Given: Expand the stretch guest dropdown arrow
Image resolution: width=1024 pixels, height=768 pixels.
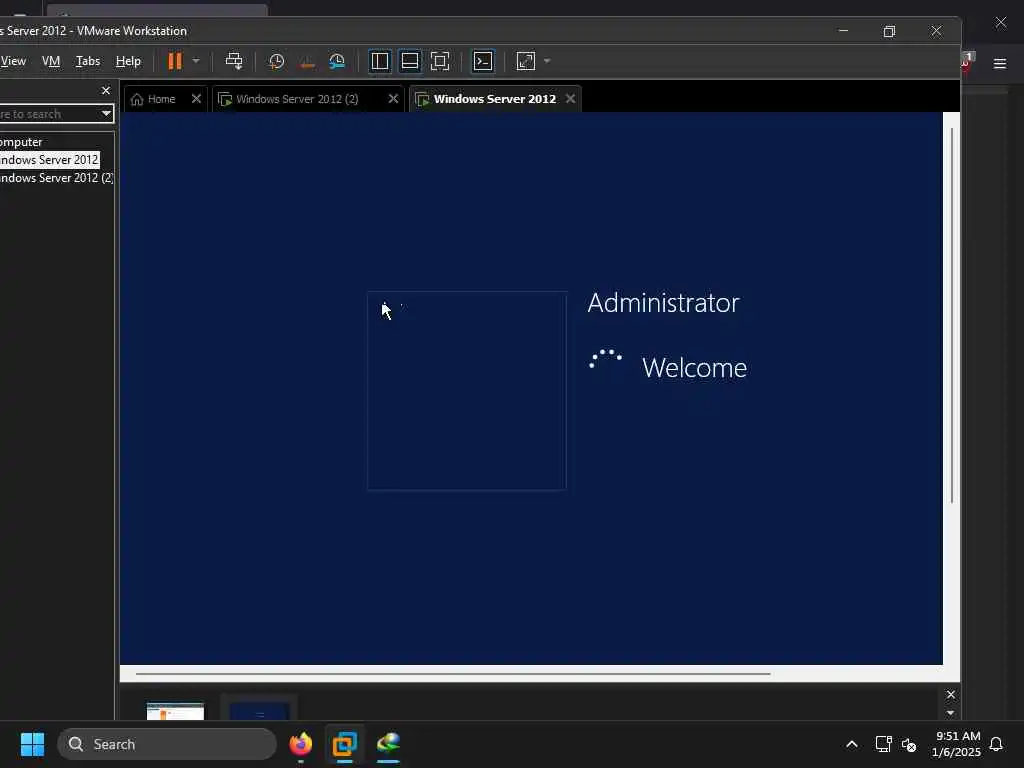Looking at the screenshot, I should pyautogui.click(x=547, y=61).
